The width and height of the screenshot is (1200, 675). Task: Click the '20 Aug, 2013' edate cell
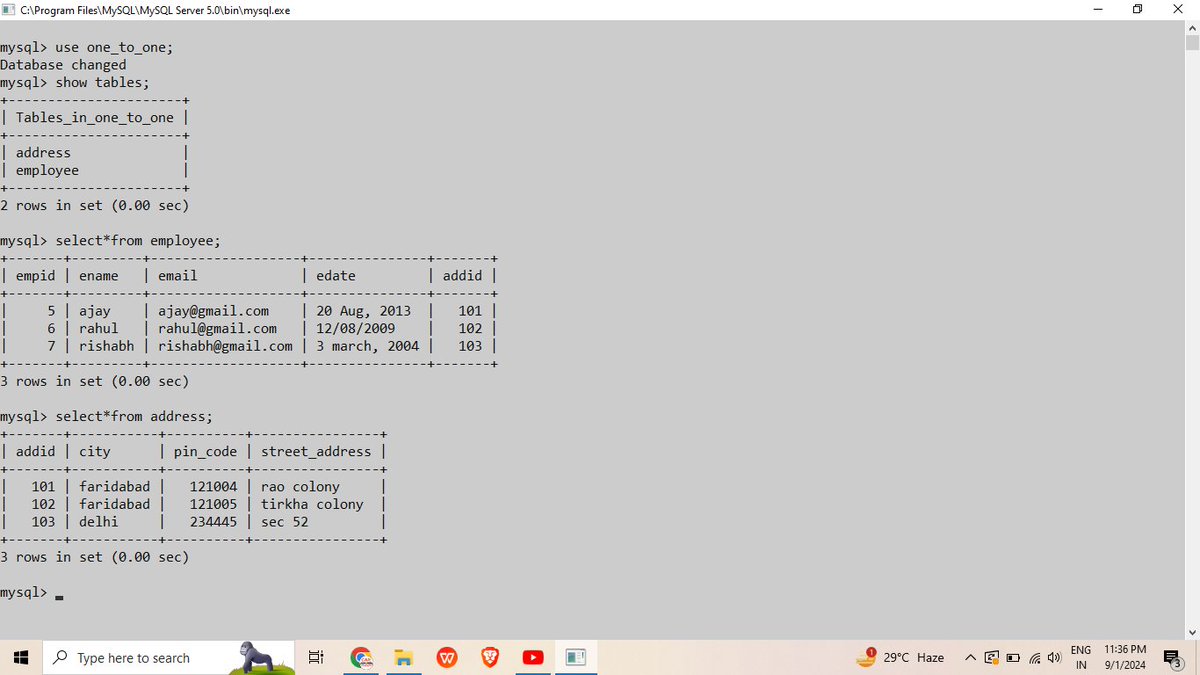tap(363, 310)
